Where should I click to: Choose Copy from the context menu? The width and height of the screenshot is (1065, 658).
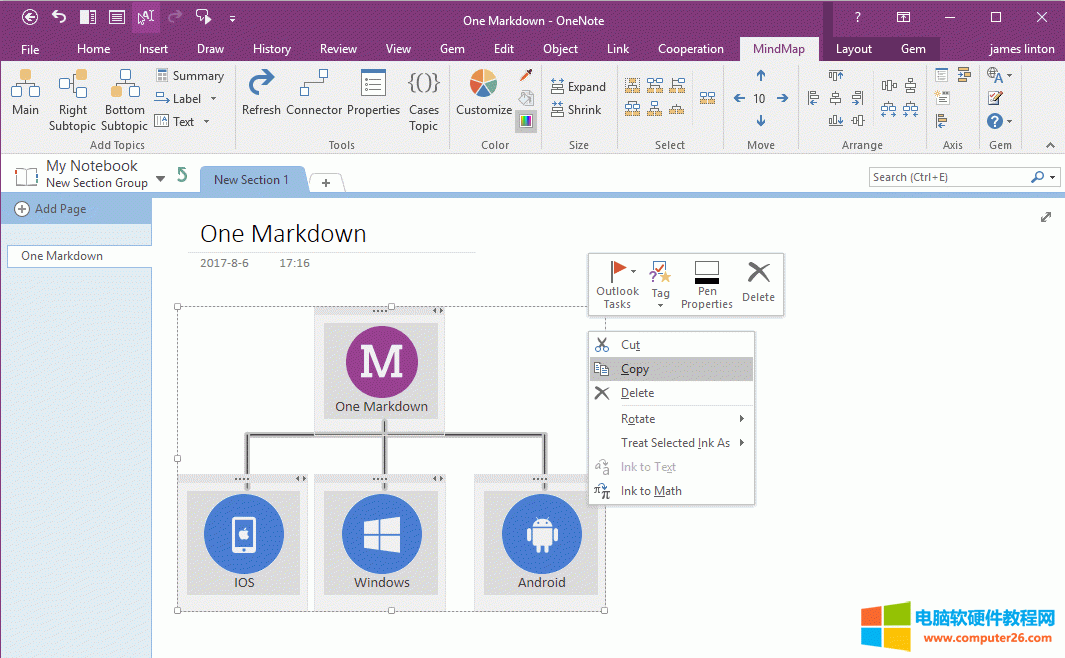[634, 368]
